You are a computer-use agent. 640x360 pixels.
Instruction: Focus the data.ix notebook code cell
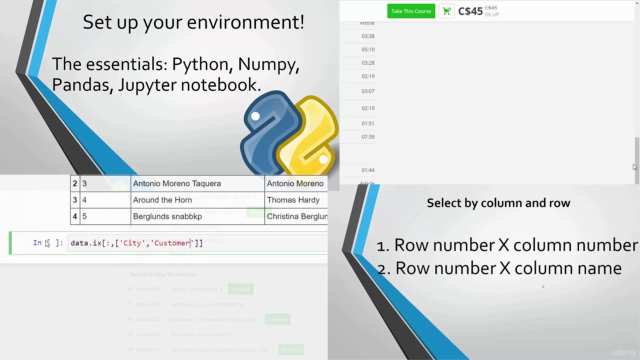point(198,243)
